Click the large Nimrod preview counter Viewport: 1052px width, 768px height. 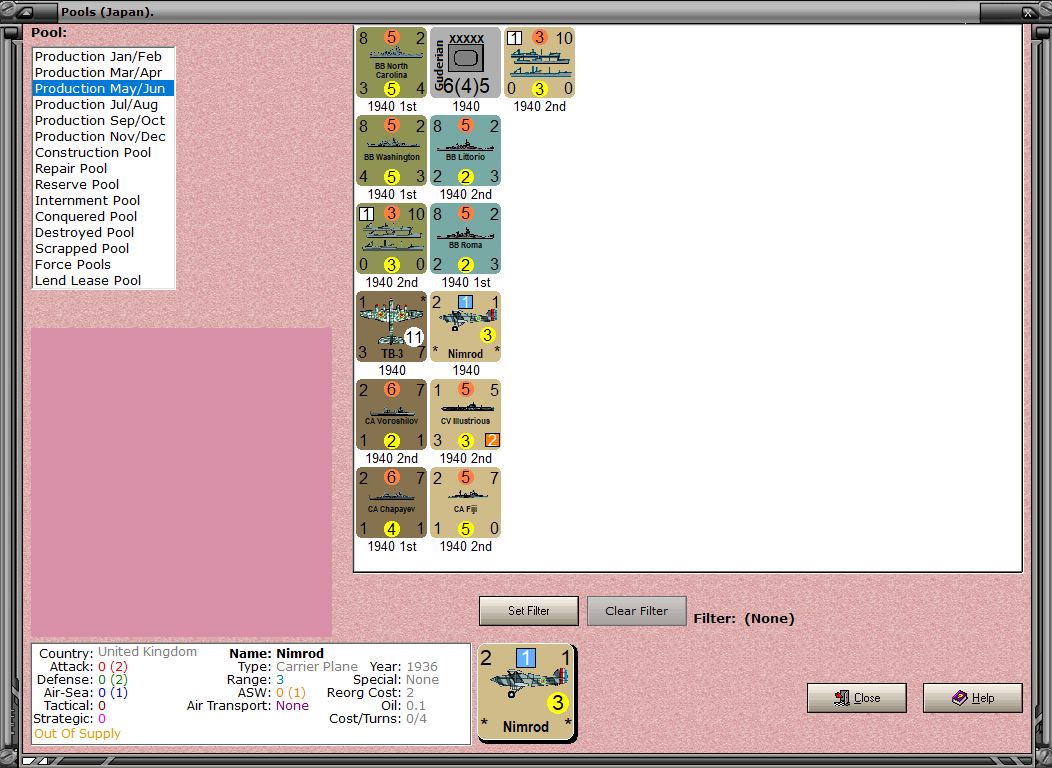[527, 694]
